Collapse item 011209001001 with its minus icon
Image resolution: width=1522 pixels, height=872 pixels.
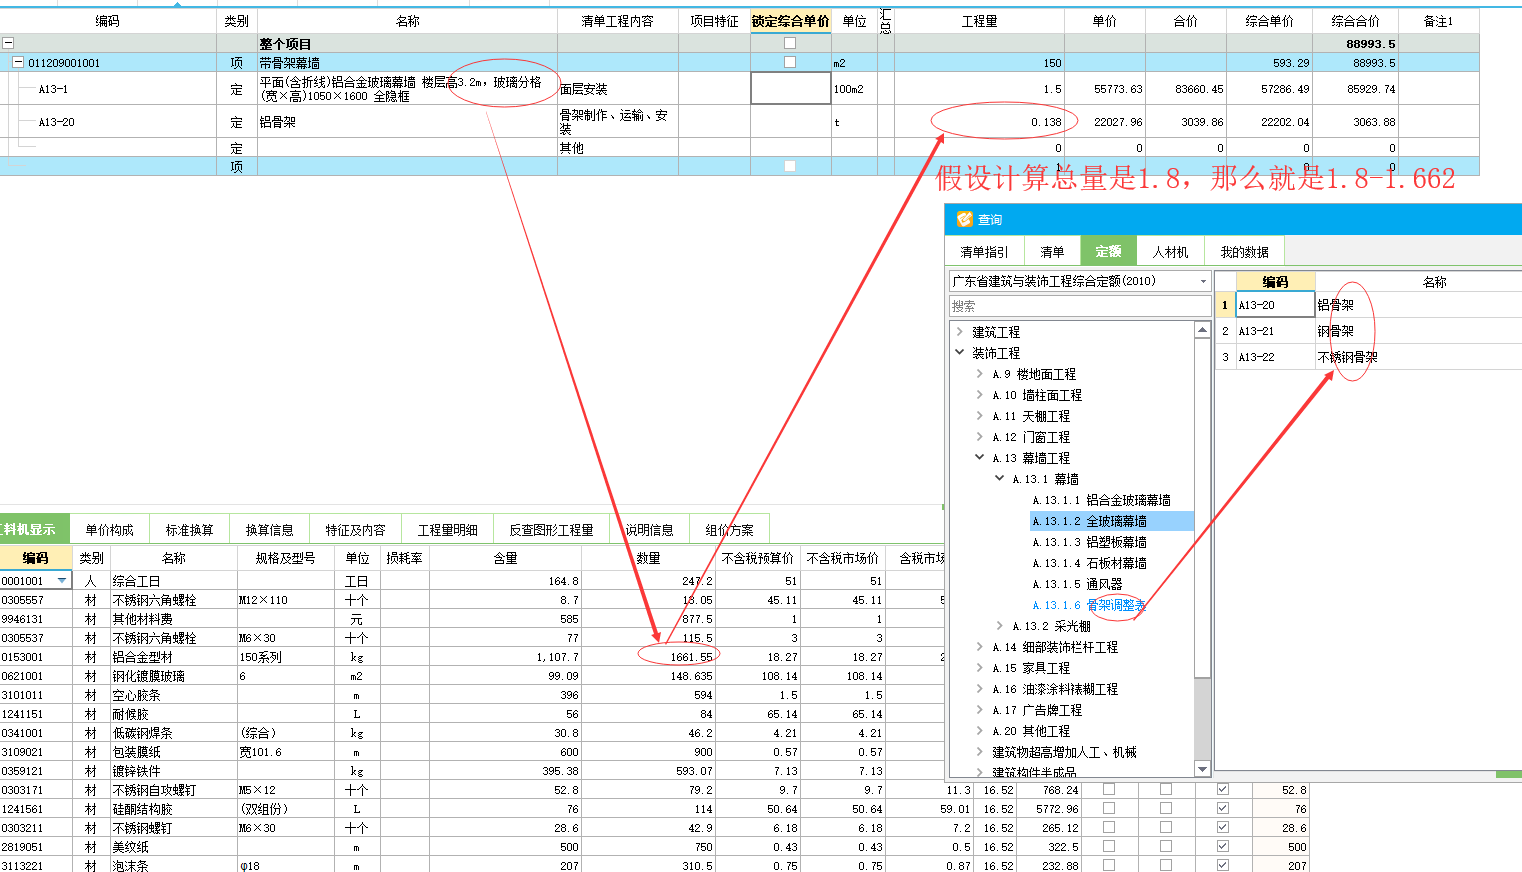point(18,63)
